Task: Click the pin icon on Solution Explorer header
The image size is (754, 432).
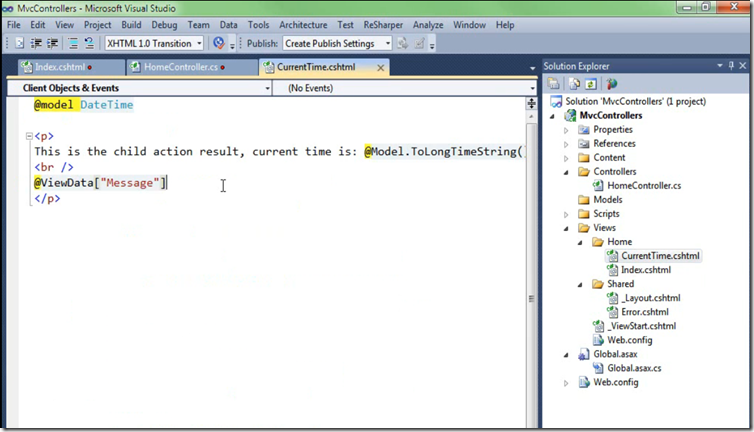Action: click(x=731, y=65)
